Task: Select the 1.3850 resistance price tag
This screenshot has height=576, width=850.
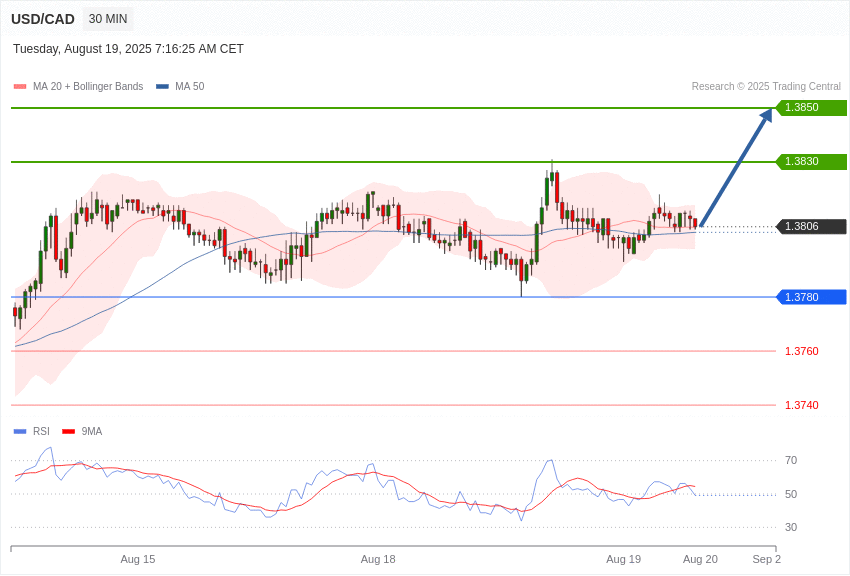Action: [812, 107]
